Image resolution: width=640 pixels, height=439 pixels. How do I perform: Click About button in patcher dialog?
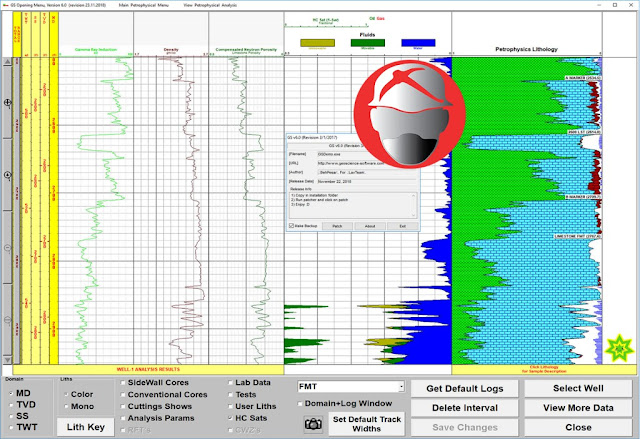(x=370, y=226)
